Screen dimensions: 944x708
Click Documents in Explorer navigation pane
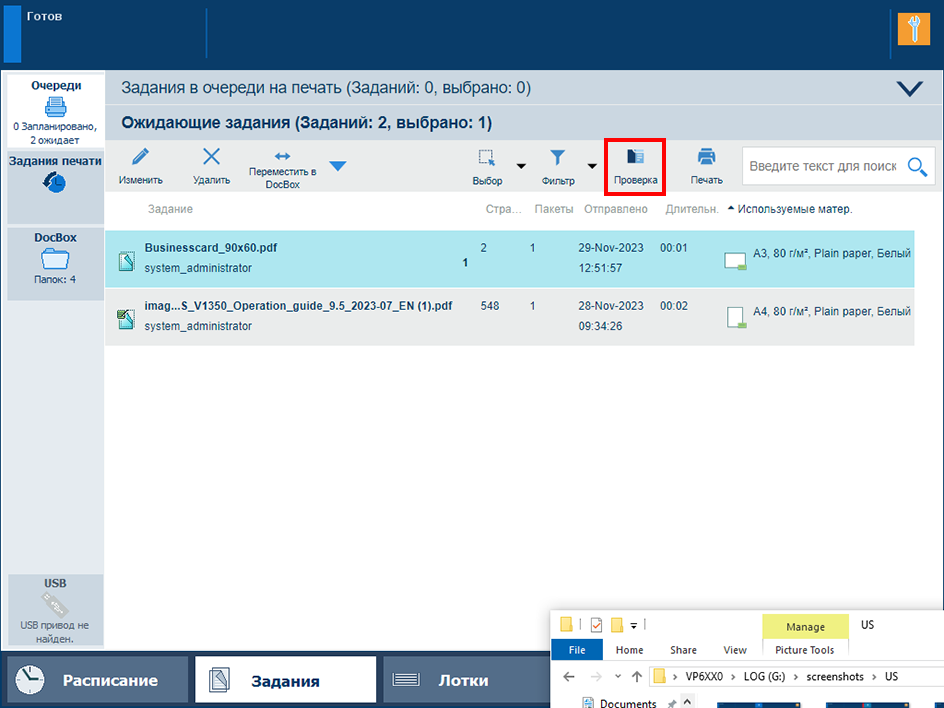627,703
